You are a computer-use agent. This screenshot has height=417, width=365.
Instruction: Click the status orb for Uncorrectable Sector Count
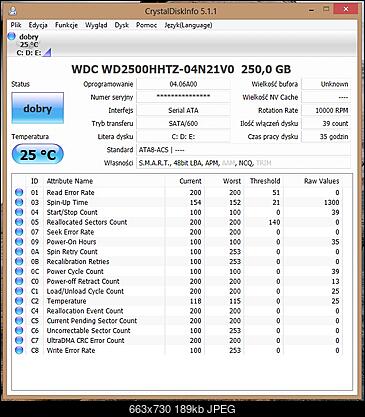click(x=19, y=330)
